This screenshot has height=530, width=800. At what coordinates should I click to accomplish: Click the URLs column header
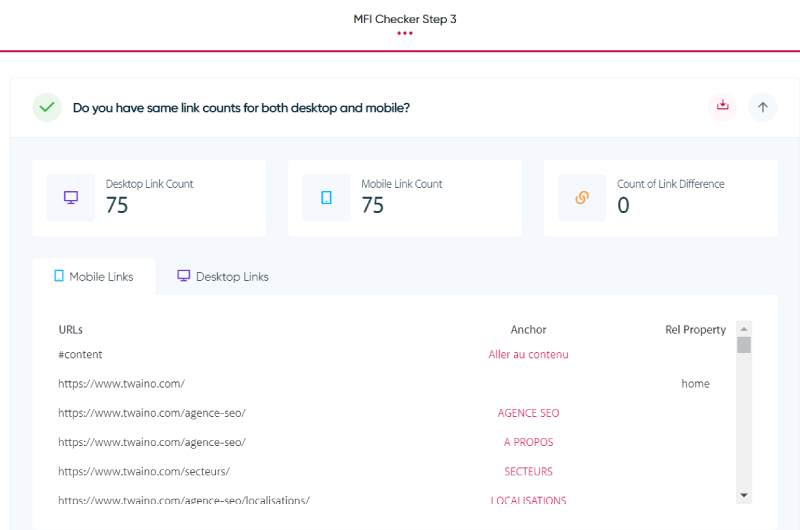(x=70, y=330)
